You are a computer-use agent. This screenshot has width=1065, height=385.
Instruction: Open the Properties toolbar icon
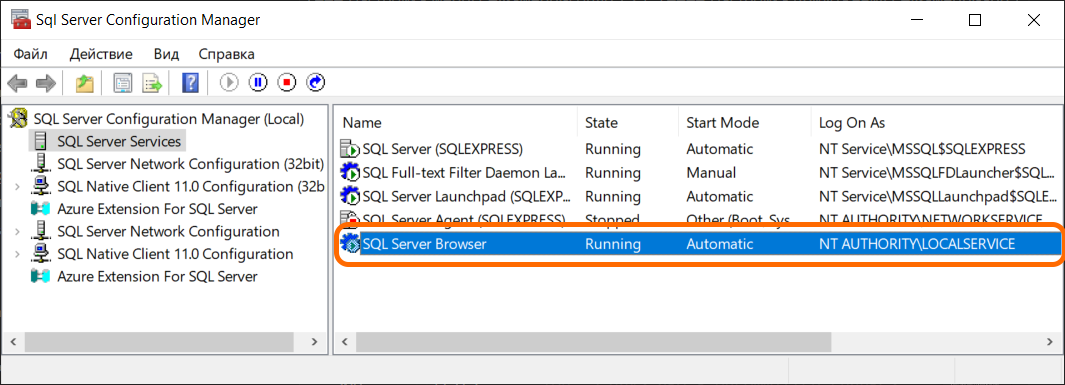click(123, 84)
